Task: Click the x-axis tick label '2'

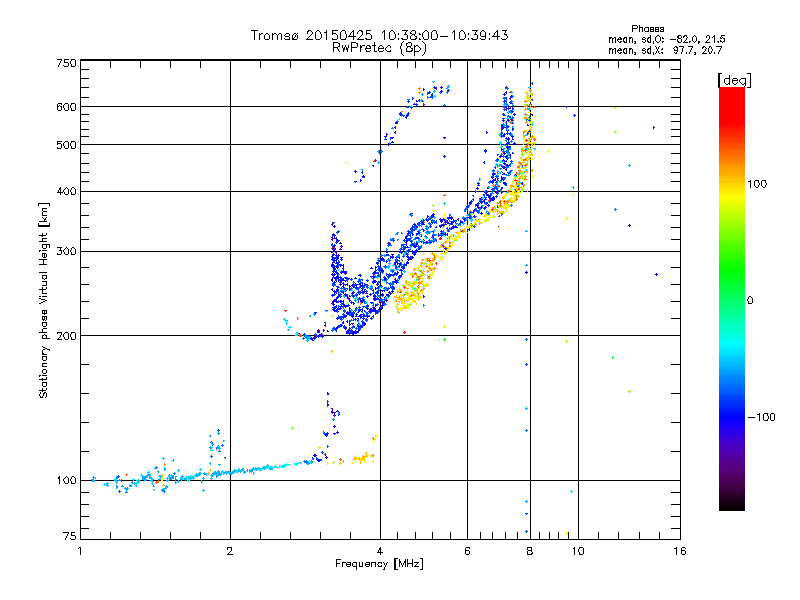Action: (230, 551)
